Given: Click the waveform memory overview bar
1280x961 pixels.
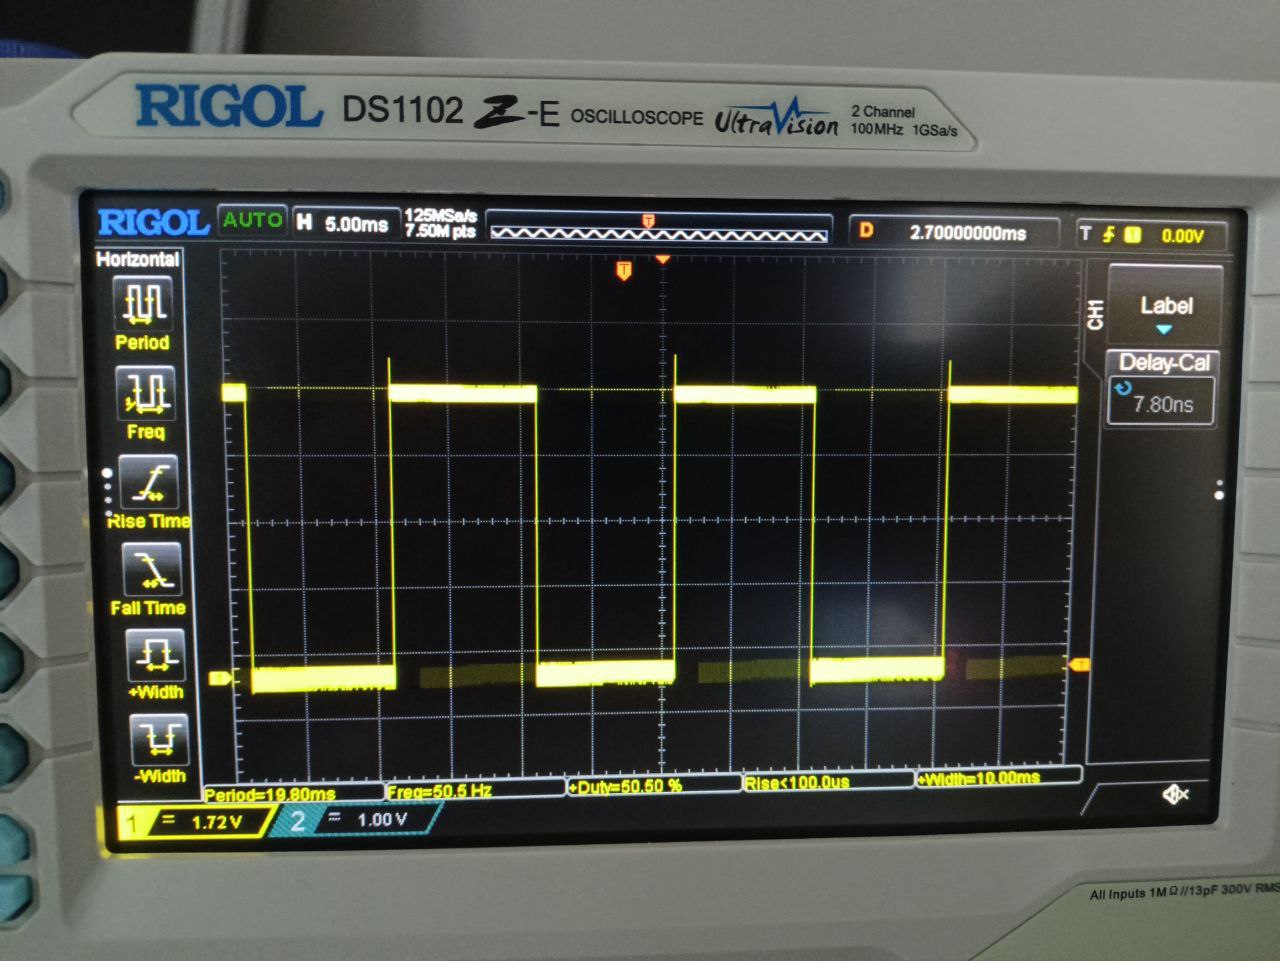Looking at the screenshot, I should click(x=659, y=228).
